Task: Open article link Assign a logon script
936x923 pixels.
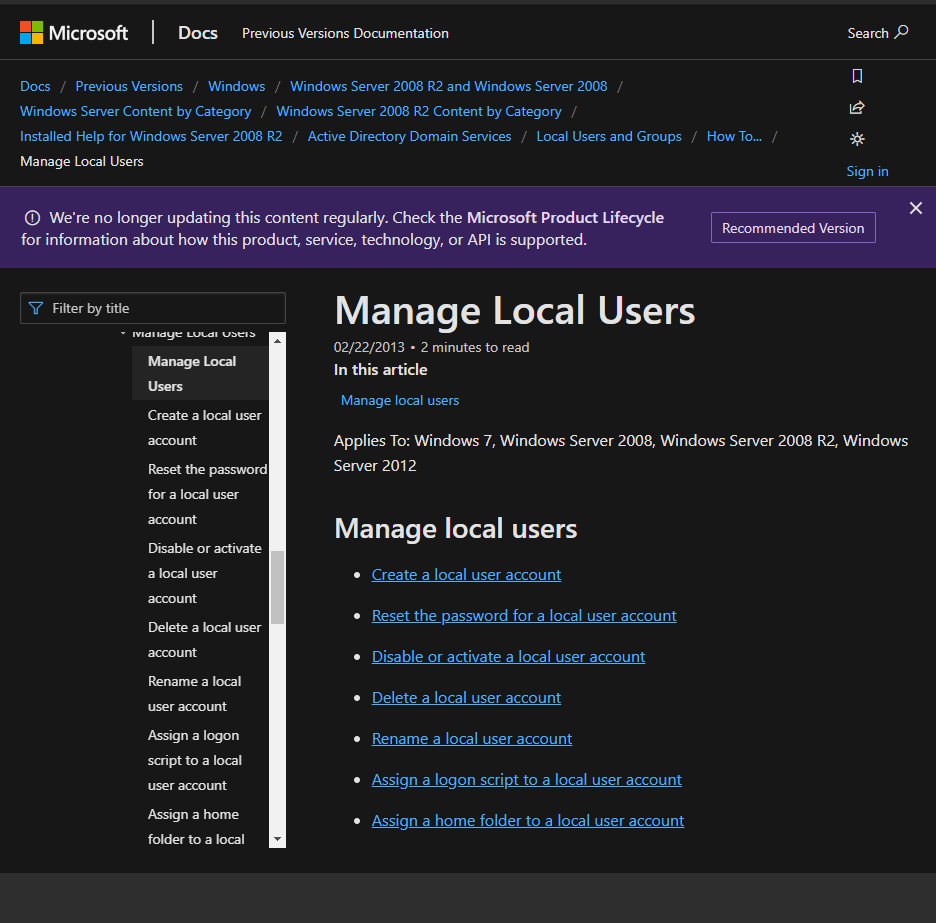Action: pyautogui.click(x=526, y=780)
